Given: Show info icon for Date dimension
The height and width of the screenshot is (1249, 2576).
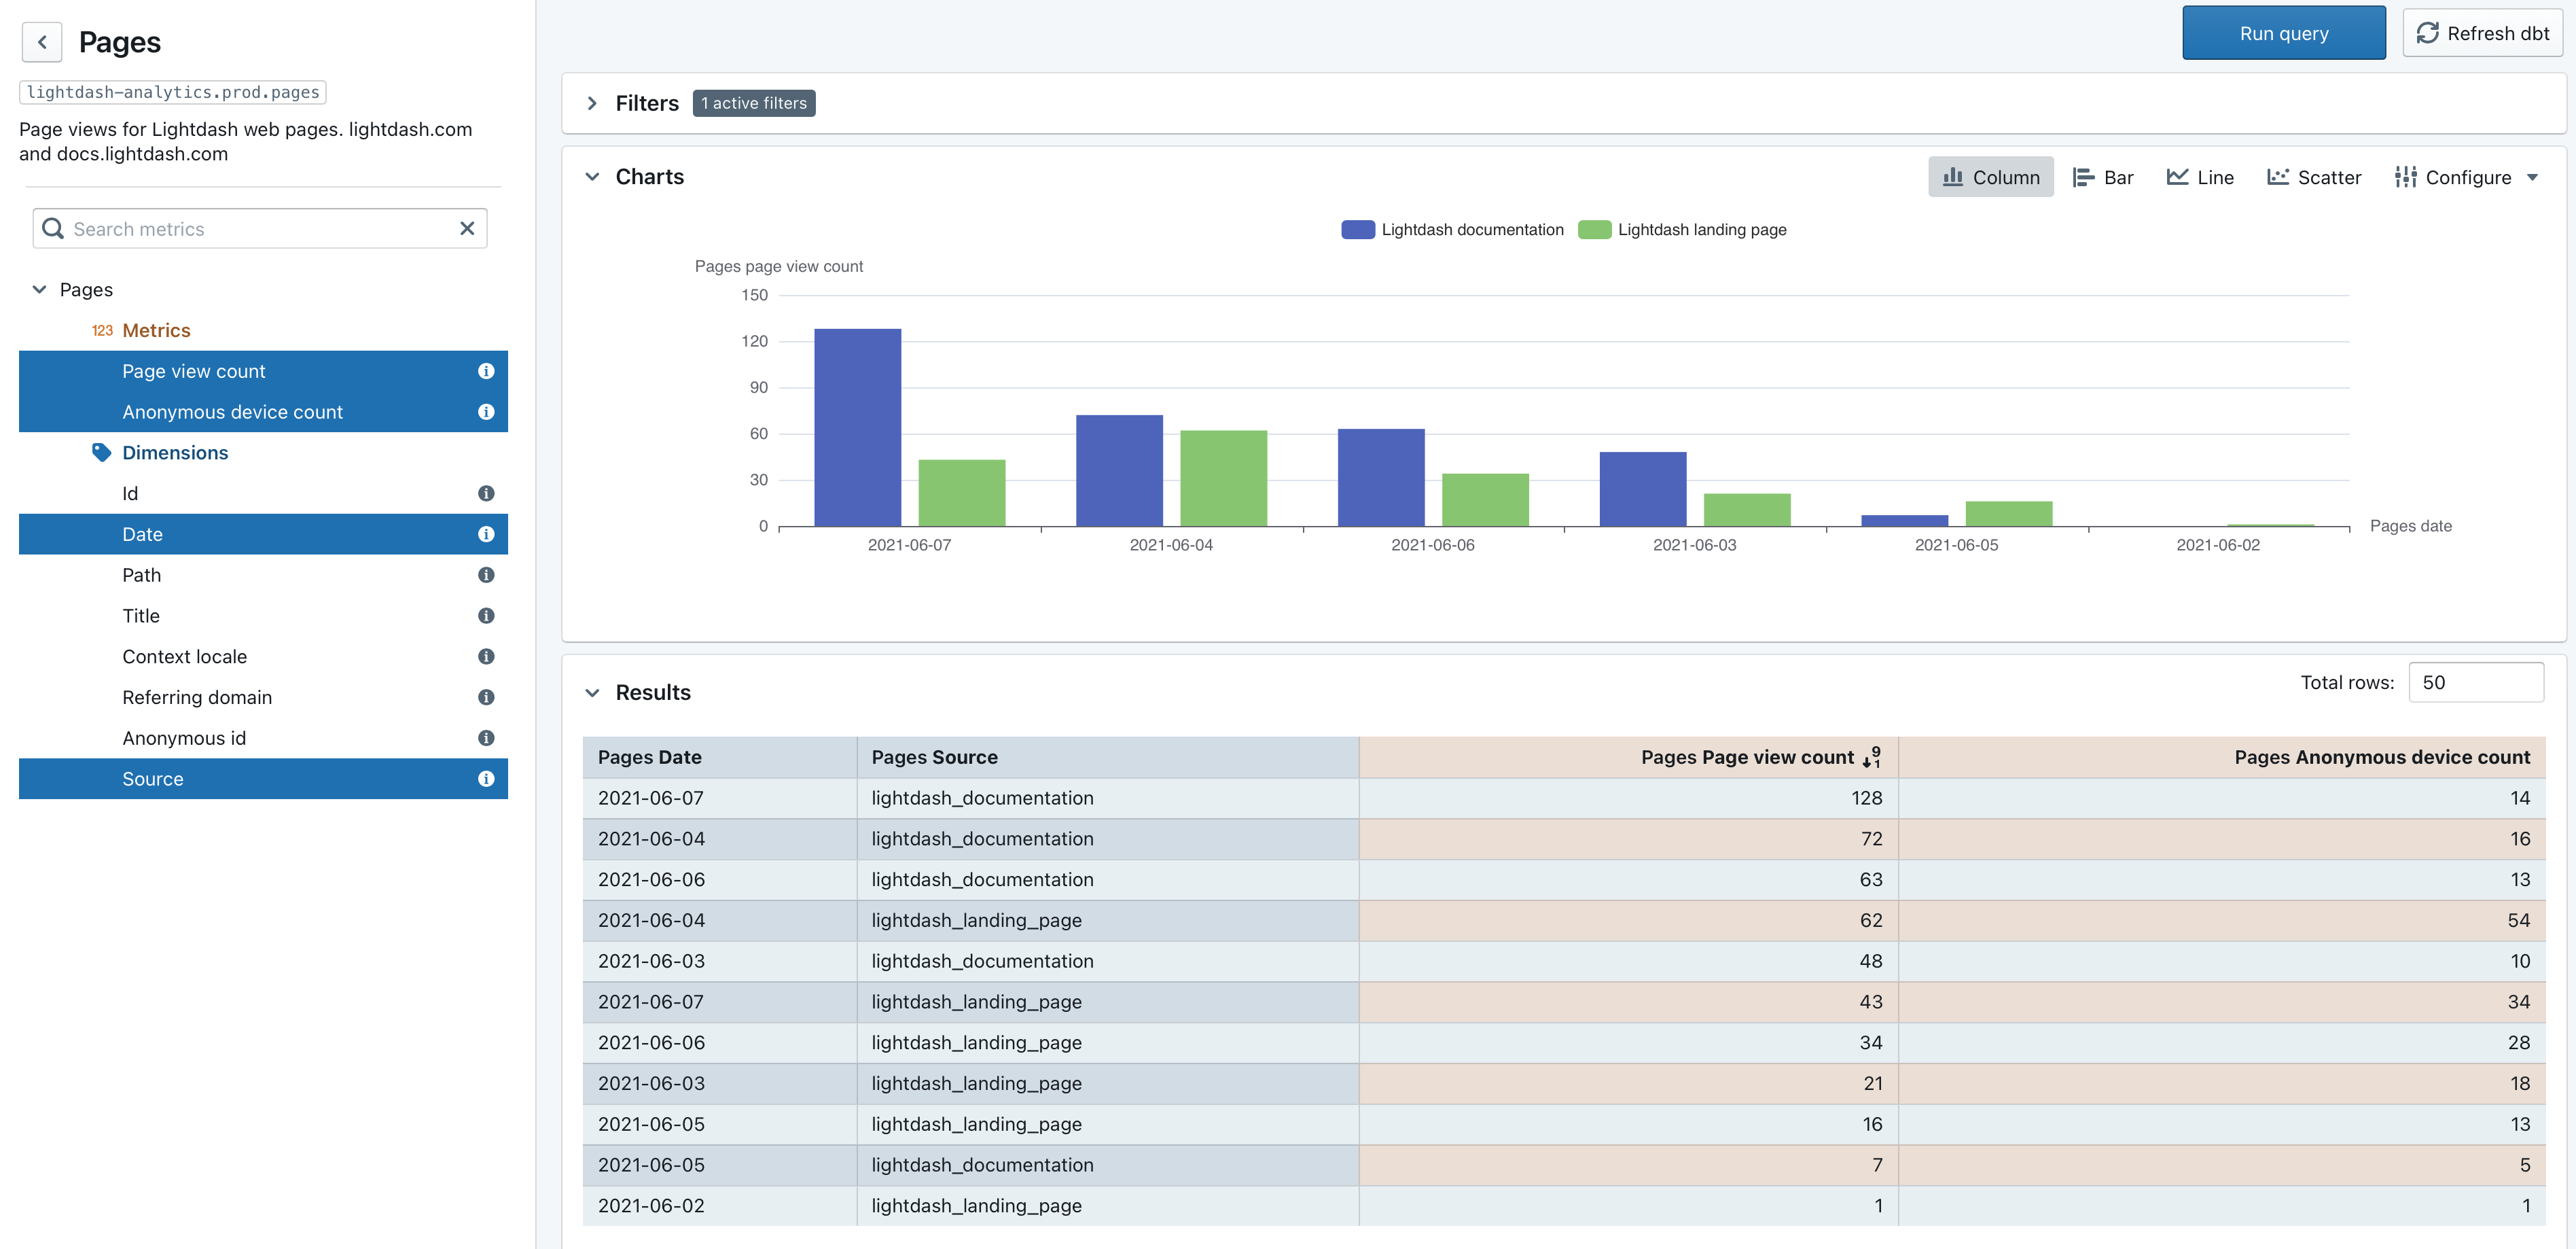Looking at the screenshot, I should (x=486, y=534).
